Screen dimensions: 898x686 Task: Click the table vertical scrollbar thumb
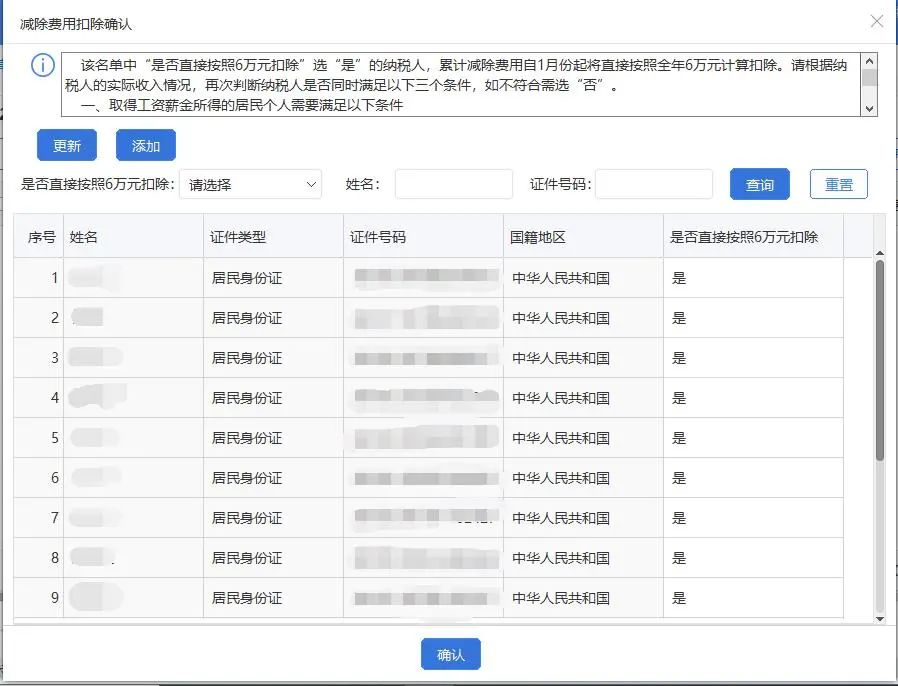coord(880,360)
